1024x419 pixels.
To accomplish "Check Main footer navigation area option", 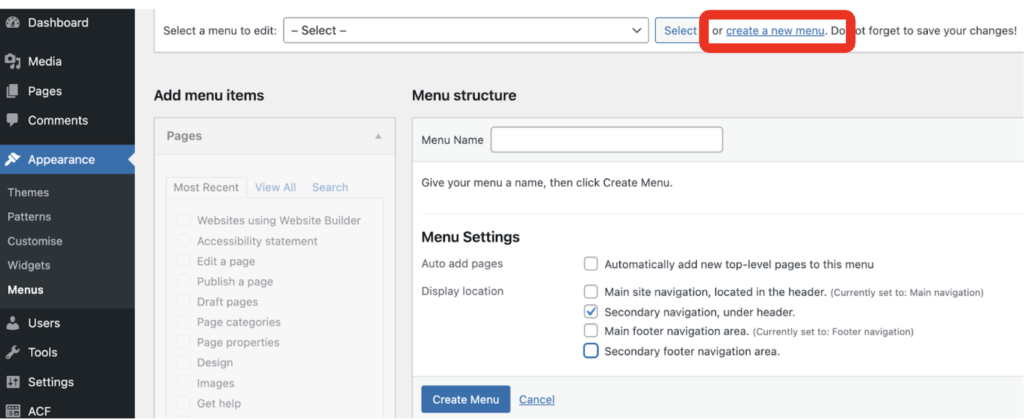I will [x=591, y=331].
